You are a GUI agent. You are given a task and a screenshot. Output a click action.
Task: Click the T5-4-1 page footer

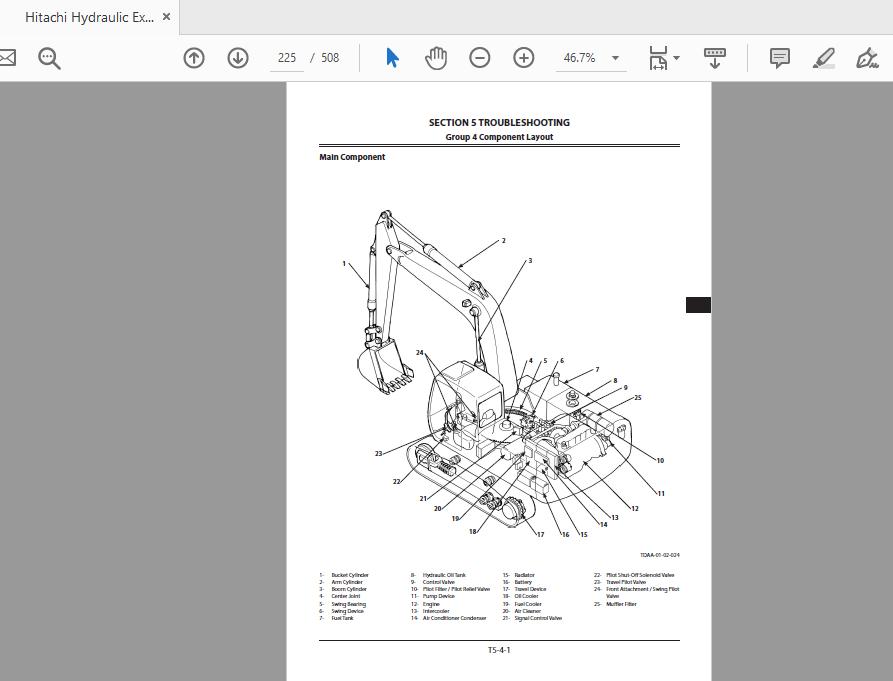click(x=499, y=650)
